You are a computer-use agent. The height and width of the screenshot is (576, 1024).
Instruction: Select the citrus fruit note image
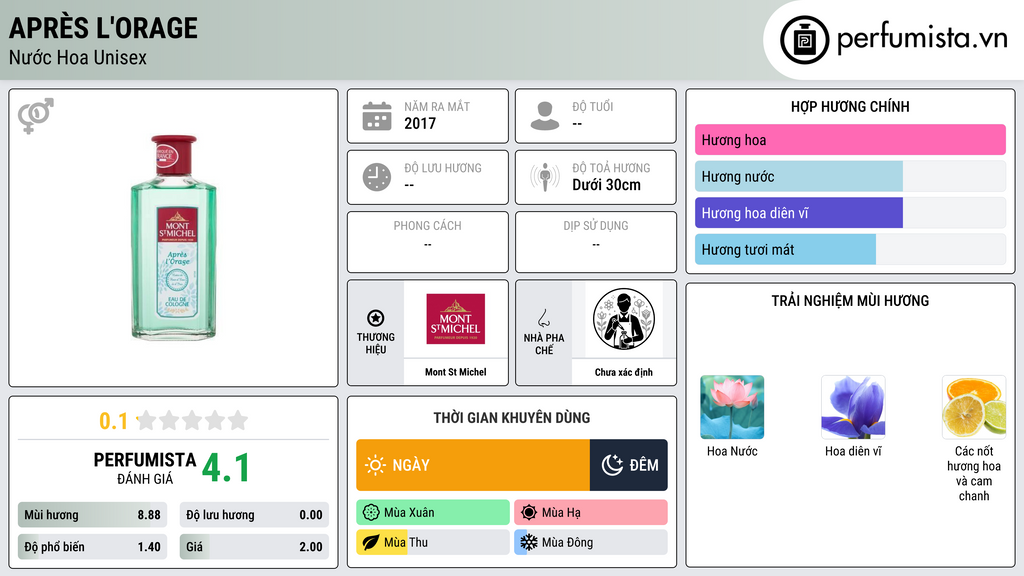pyautogui.click(x=974, y=407)
